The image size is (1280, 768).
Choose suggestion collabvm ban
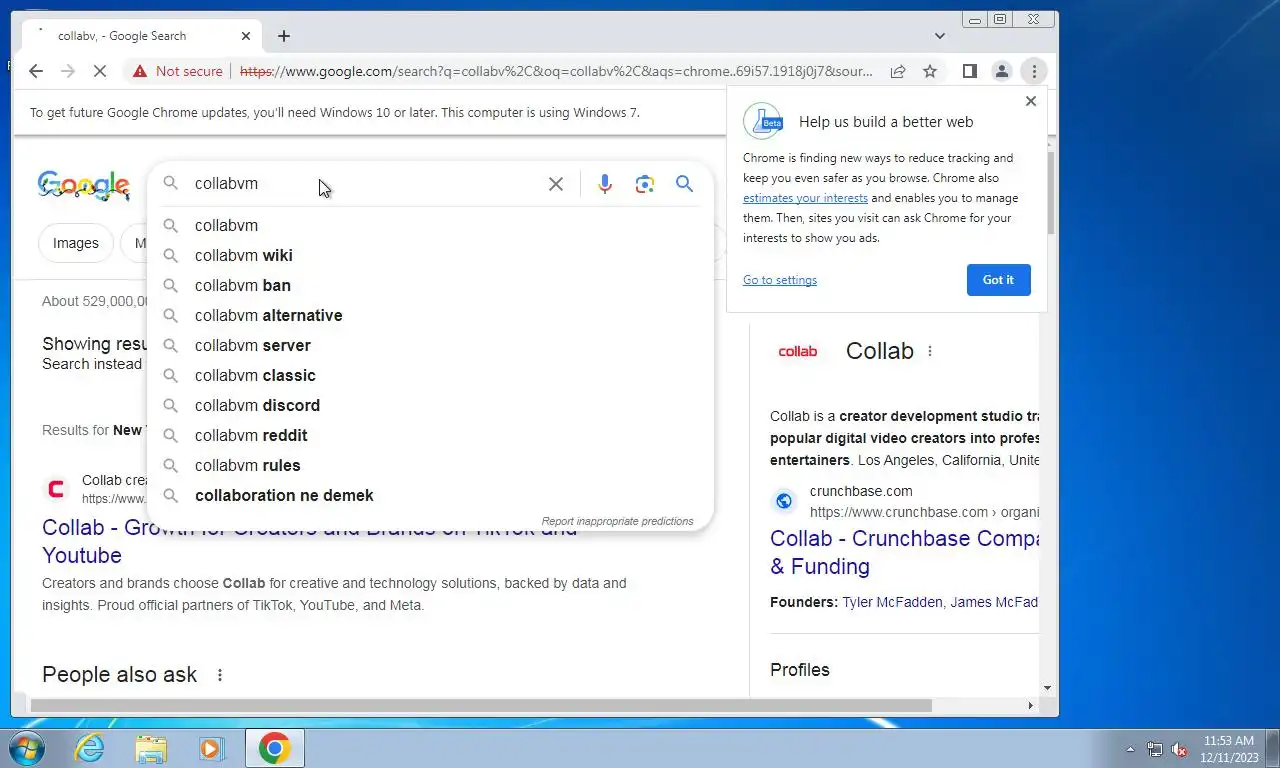[x=430, y=285]
